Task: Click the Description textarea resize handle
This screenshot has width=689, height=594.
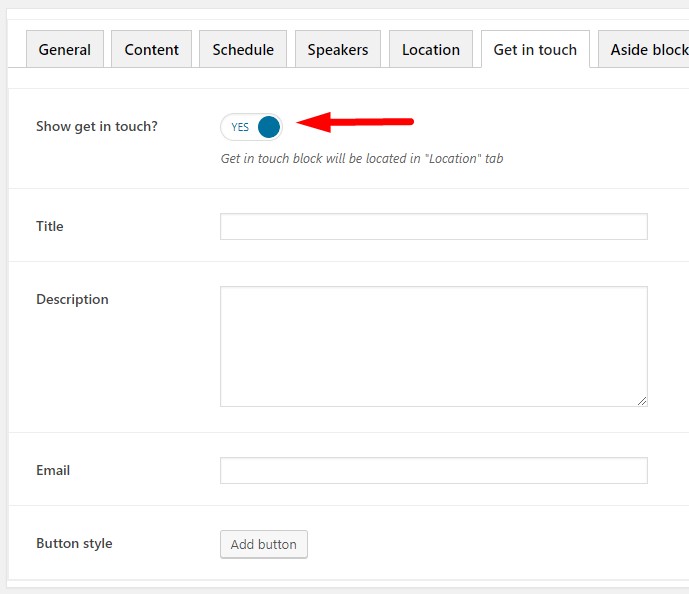Action: pyautogui.click(x=642, y=401)
